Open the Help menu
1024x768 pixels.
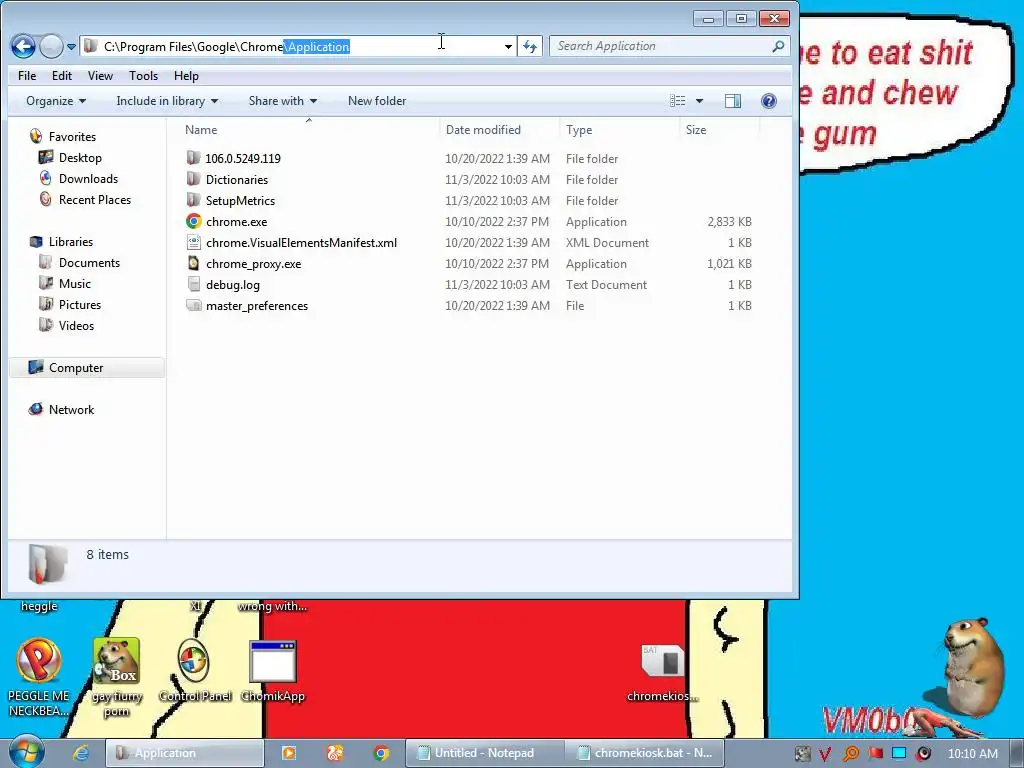pyautogui.click(x=186, y=76)
